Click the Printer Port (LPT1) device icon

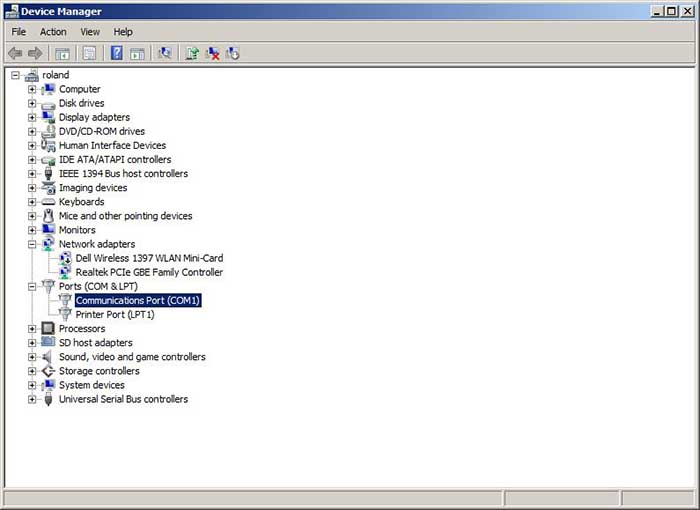pyautogui.click(x=65, y=314)
